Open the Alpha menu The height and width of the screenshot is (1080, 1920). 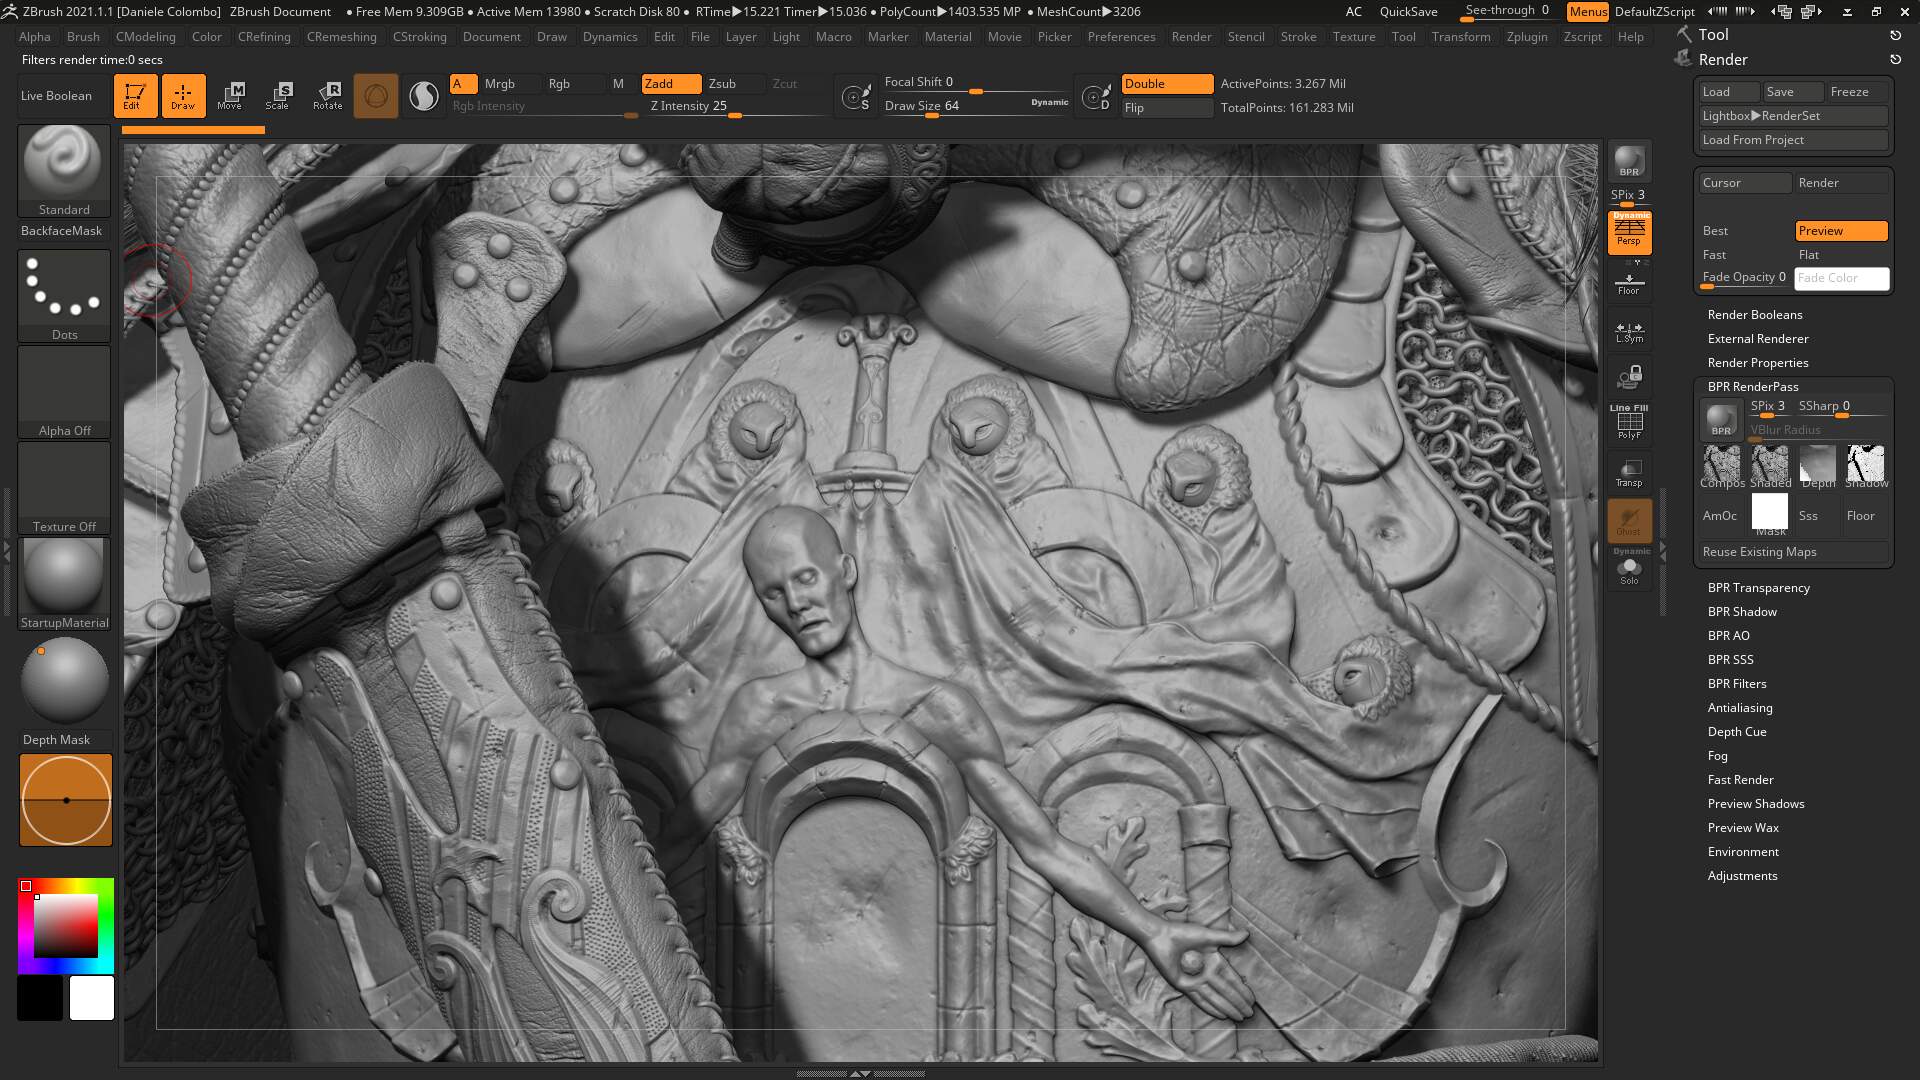pyautogui.click(x=35, y=37)
